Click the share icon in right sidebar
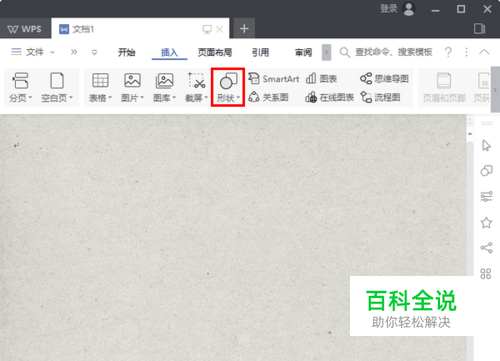The width and height of the screenshot is (500, 361). tap(486, 248)
